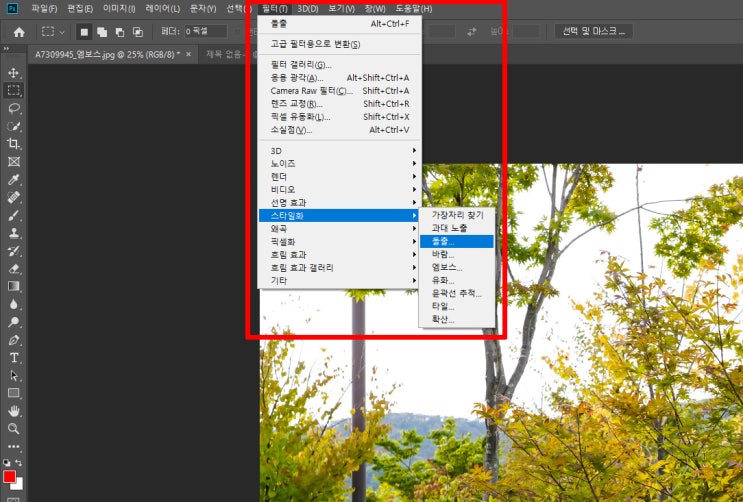Select the Rectangular Marquee tool in toolbox

13,90
